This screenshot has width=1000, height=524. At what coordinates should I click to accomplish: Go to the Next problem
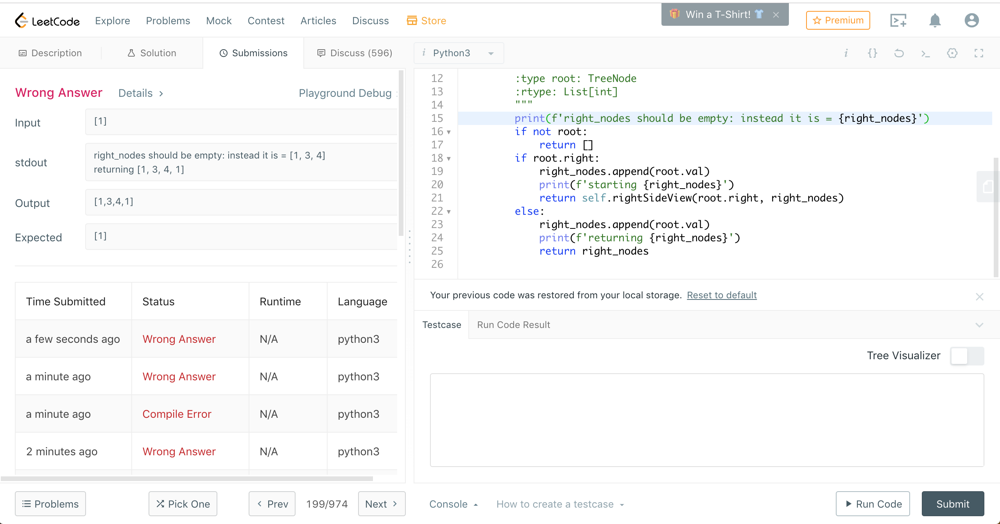click(x=381, y=504)
